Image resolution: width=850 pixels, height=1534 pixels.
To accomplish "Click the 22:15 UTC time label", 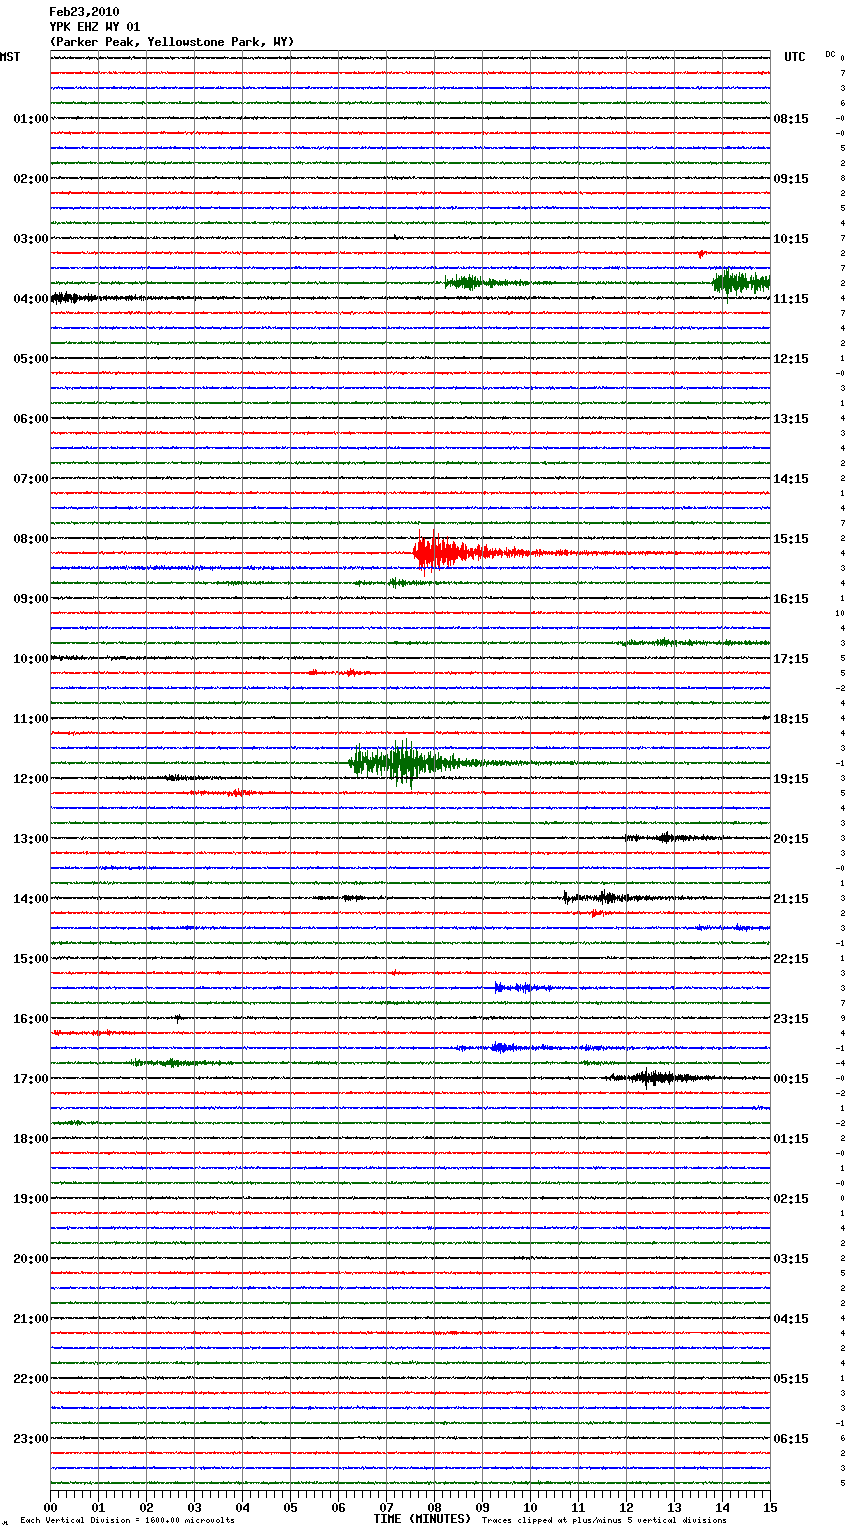I will click(791, 959).
